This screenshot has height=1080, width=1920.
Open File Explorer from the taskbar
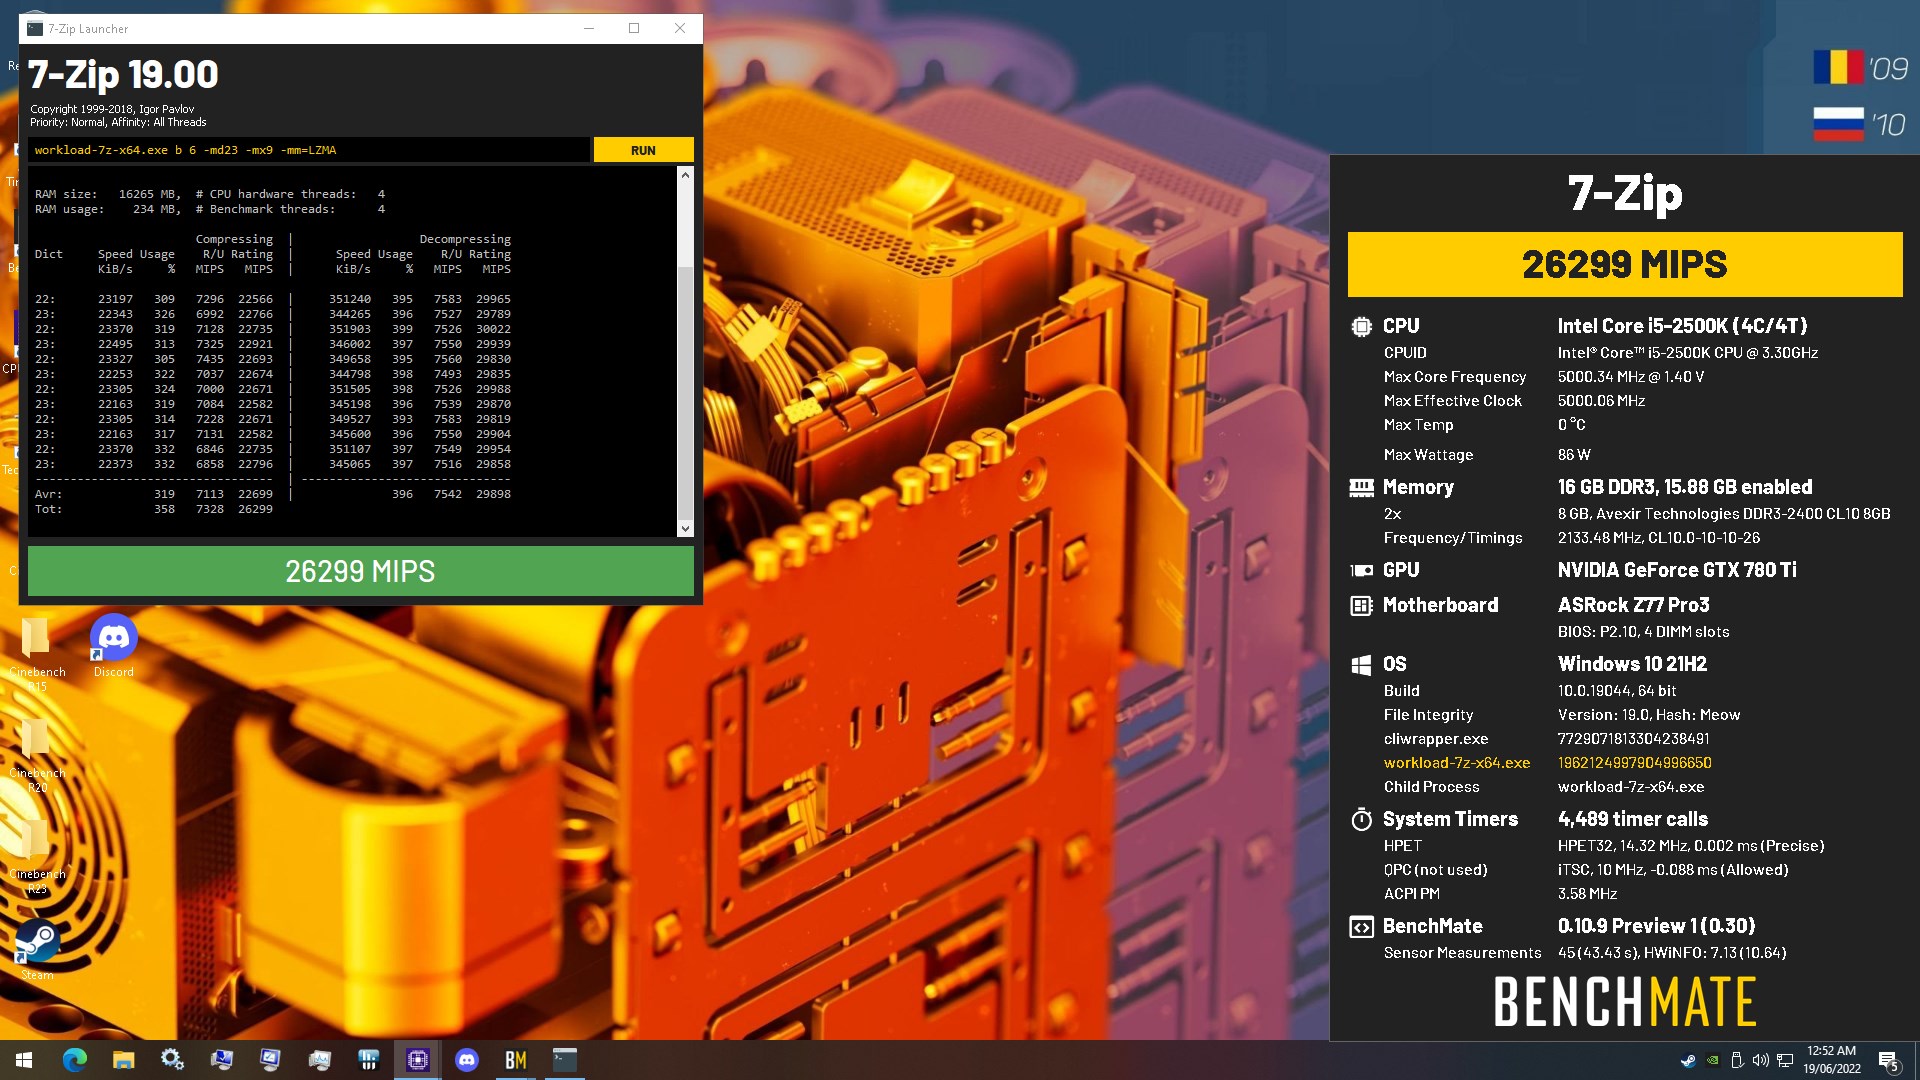[x=123, y=1060]
